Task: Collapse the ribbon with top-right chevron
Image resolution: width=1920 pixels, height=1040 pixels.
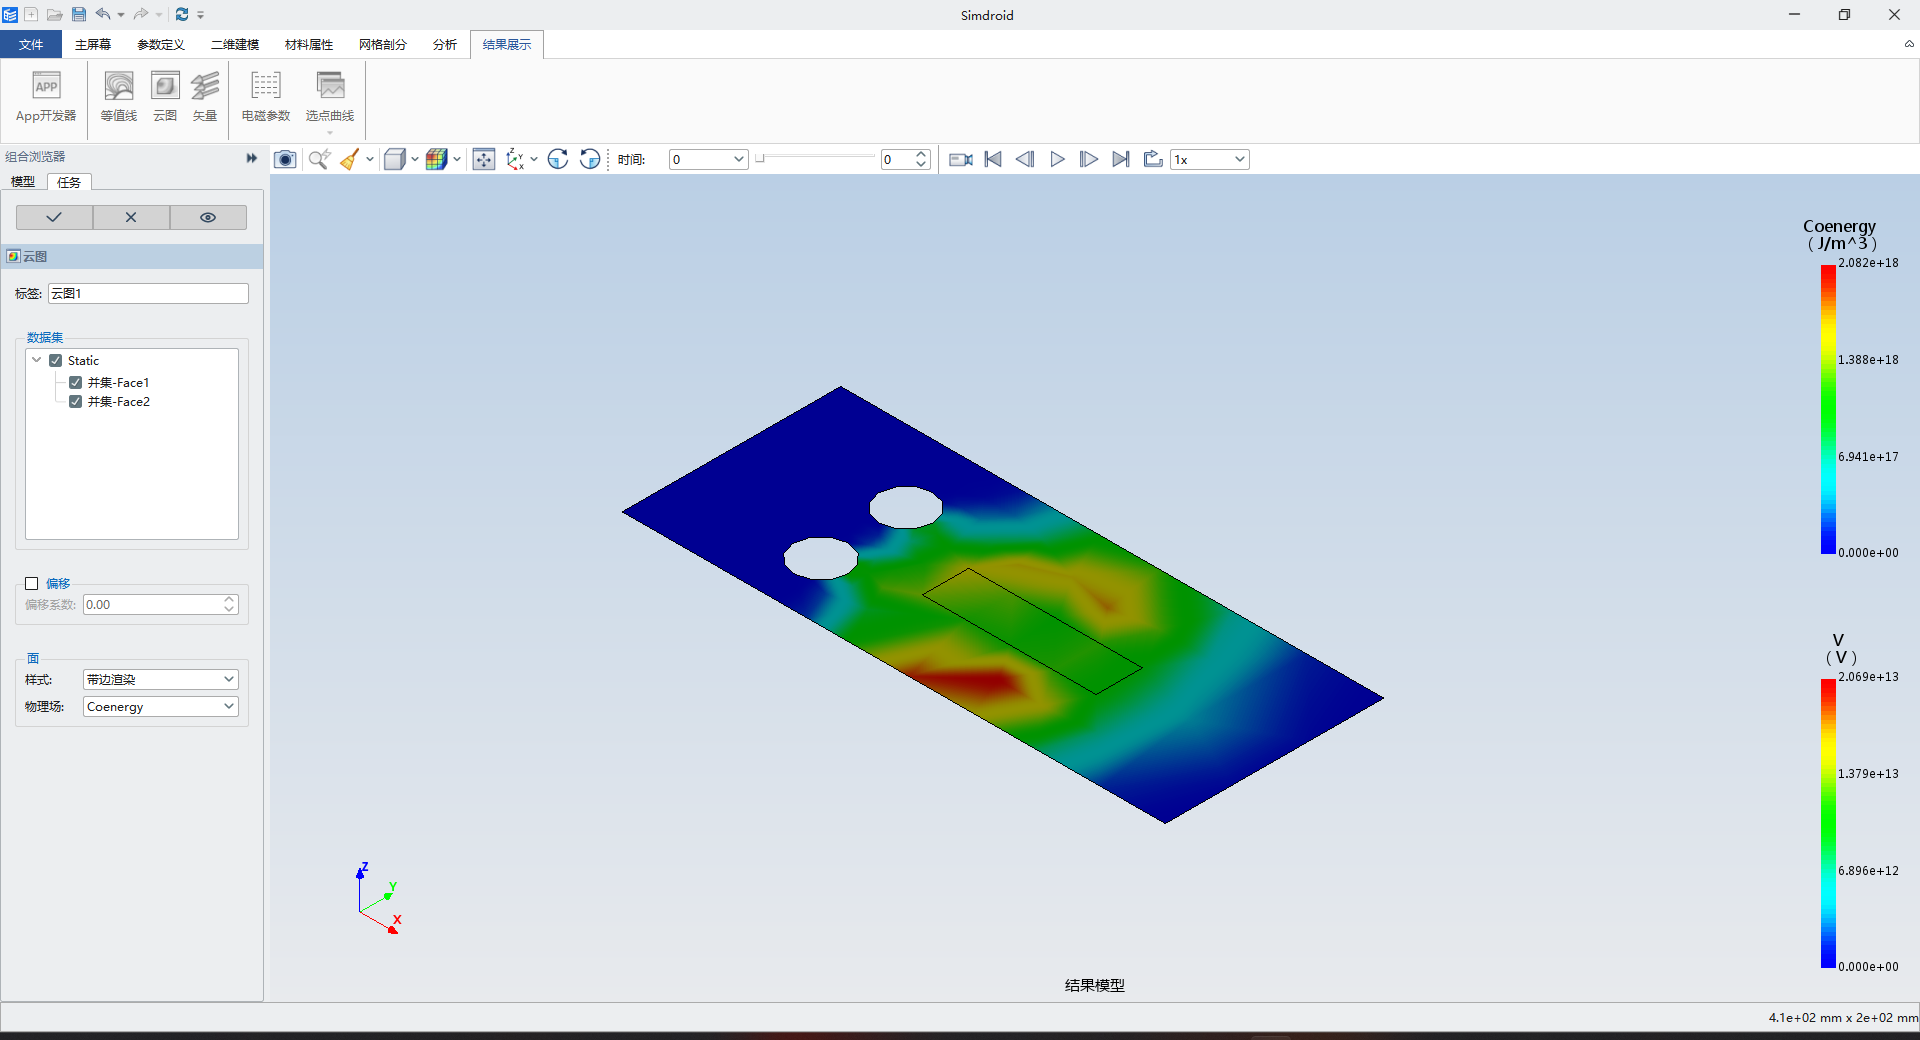Action: click(1909, 44)
